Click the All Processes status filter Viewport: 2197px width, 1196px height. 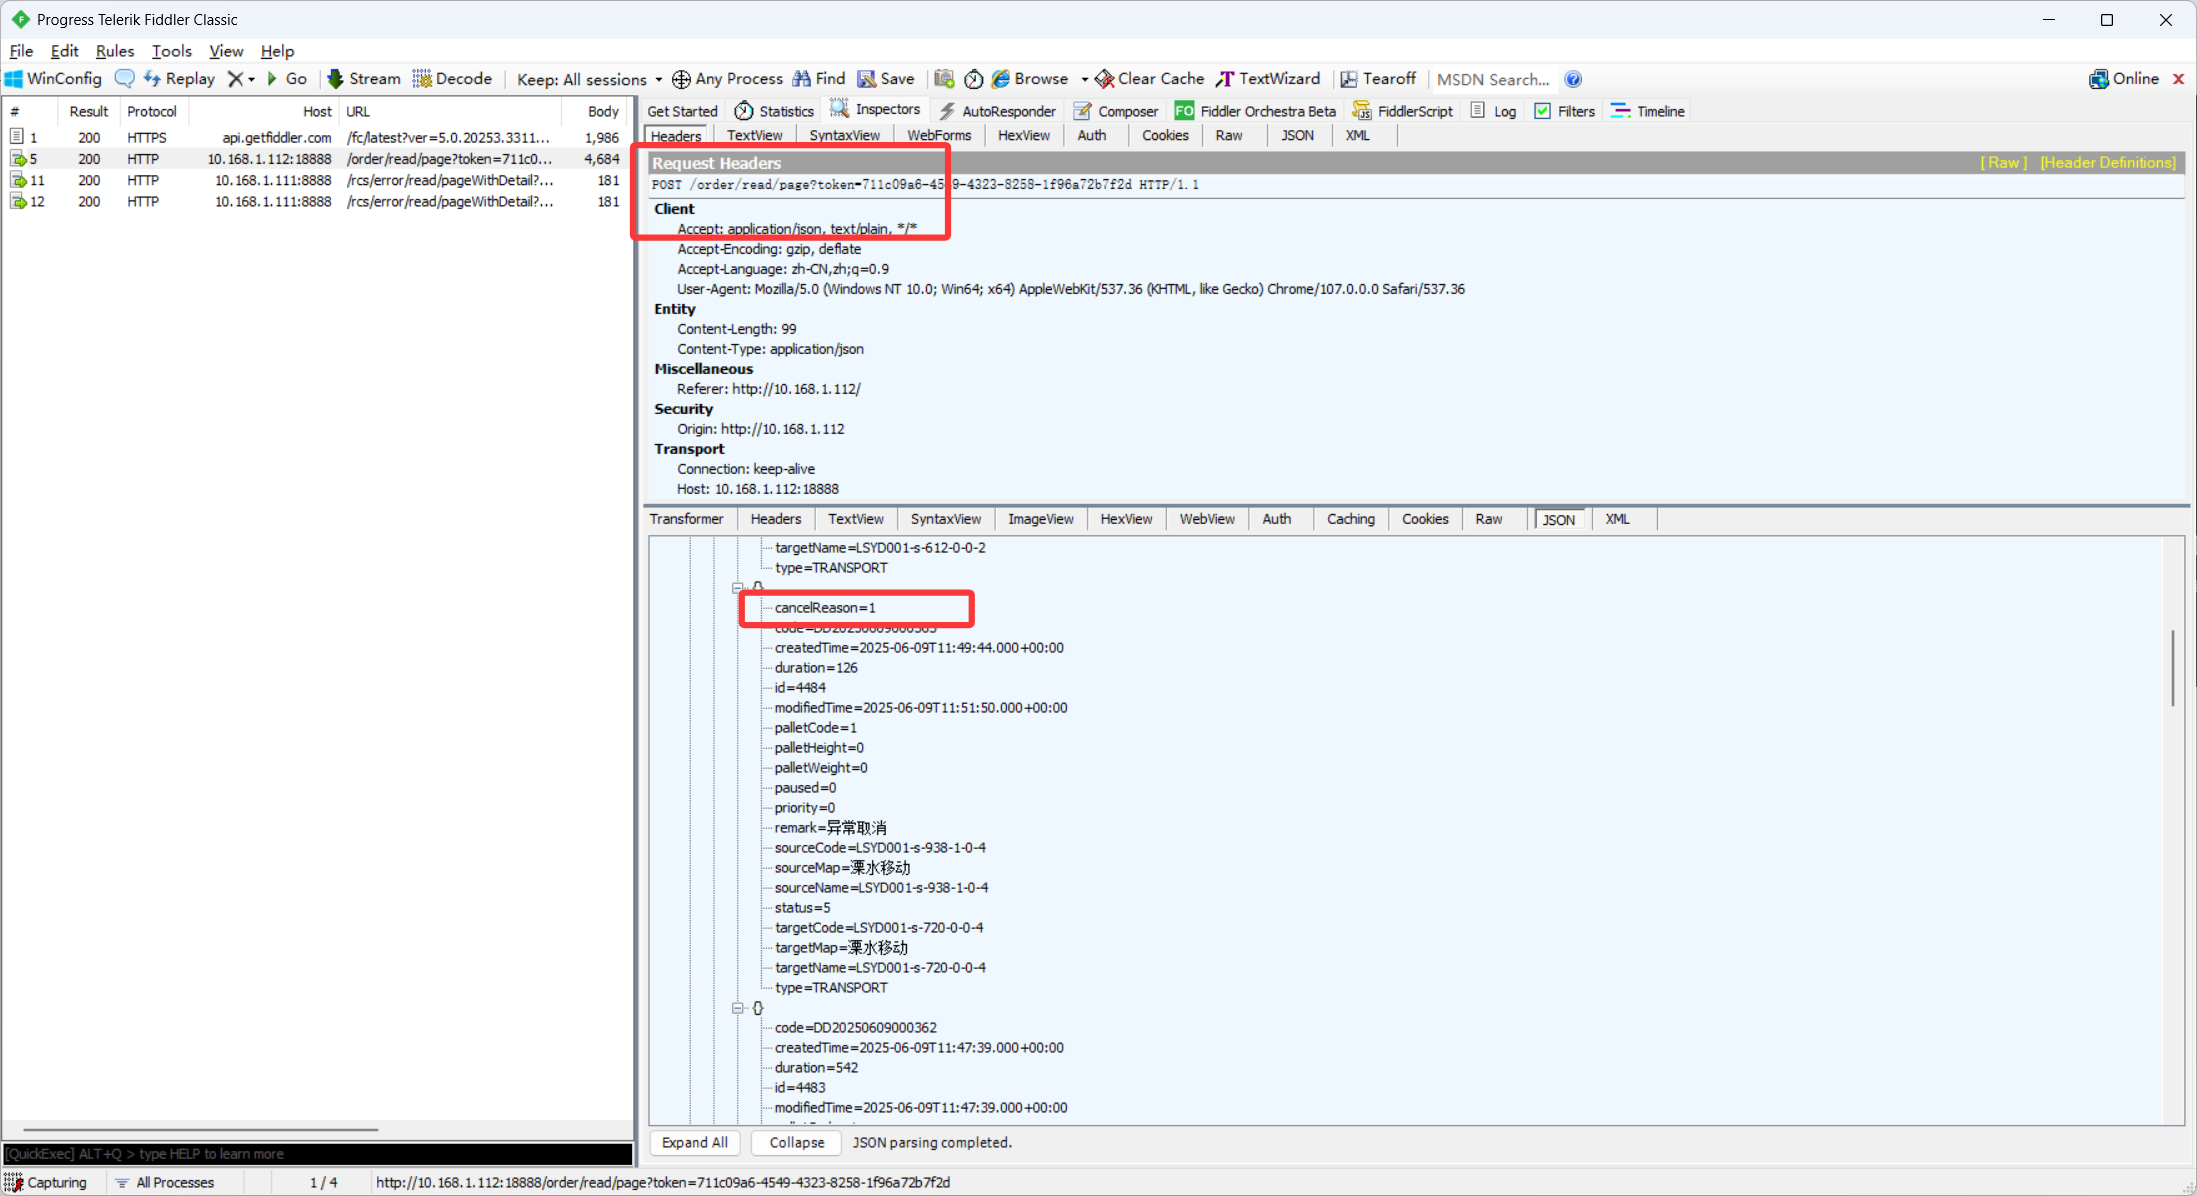[165, 1182]
